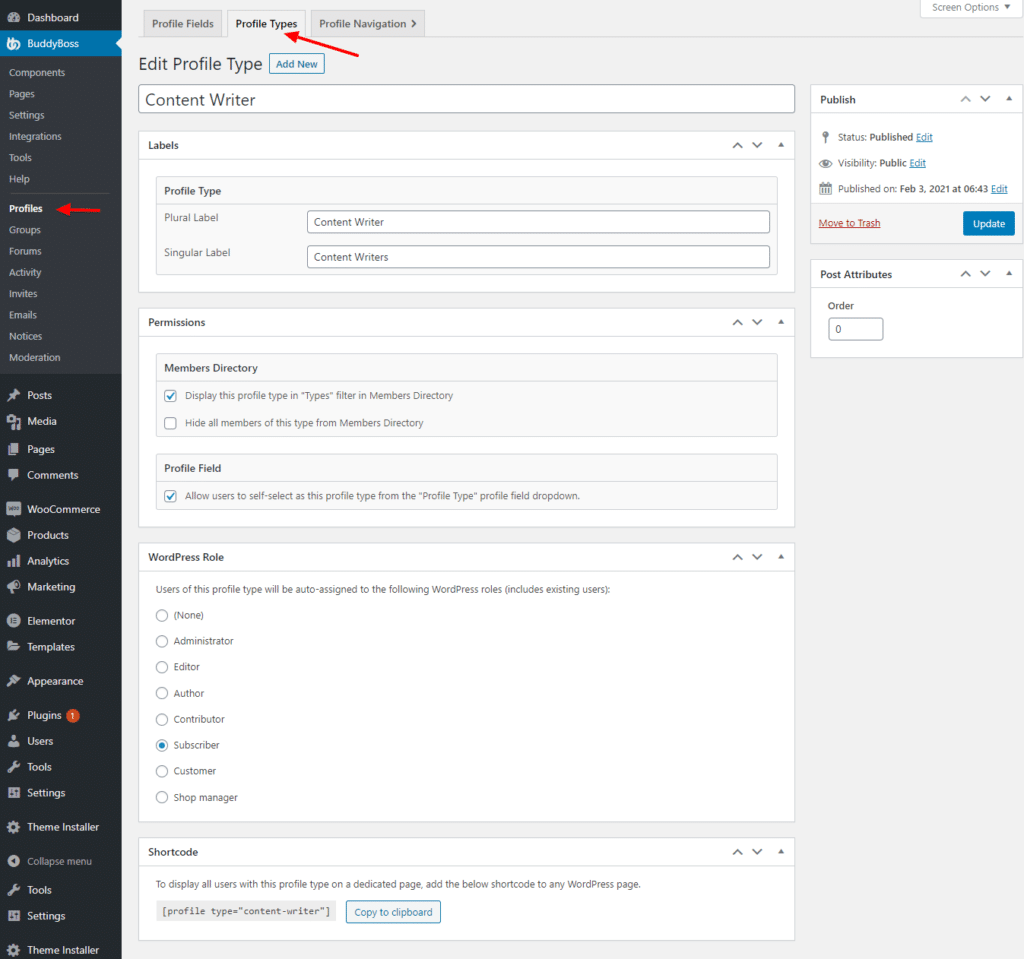Click the calendar icon beside Published on
This screenshot has width=1024, height=959.
point(825,189)
